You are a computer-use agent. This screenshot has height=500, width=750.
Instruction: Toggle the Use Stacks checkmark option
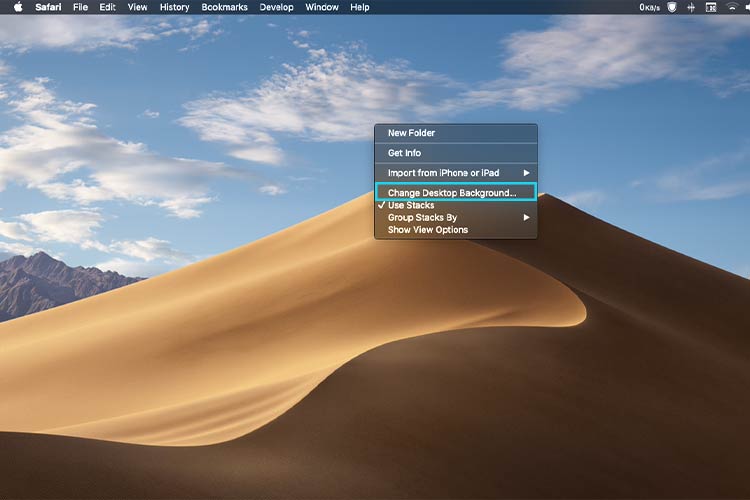tap(410, 205)
